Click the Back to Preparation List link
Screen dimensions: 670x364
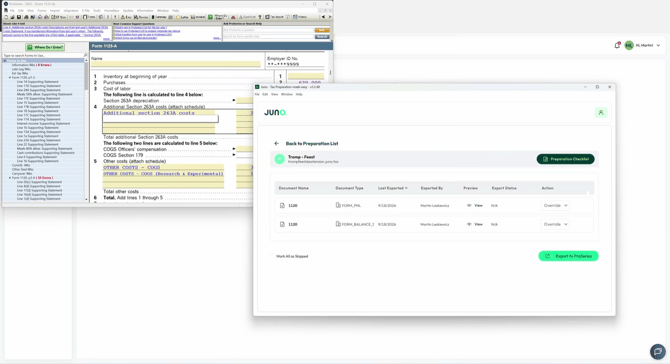tap(312, 144)
